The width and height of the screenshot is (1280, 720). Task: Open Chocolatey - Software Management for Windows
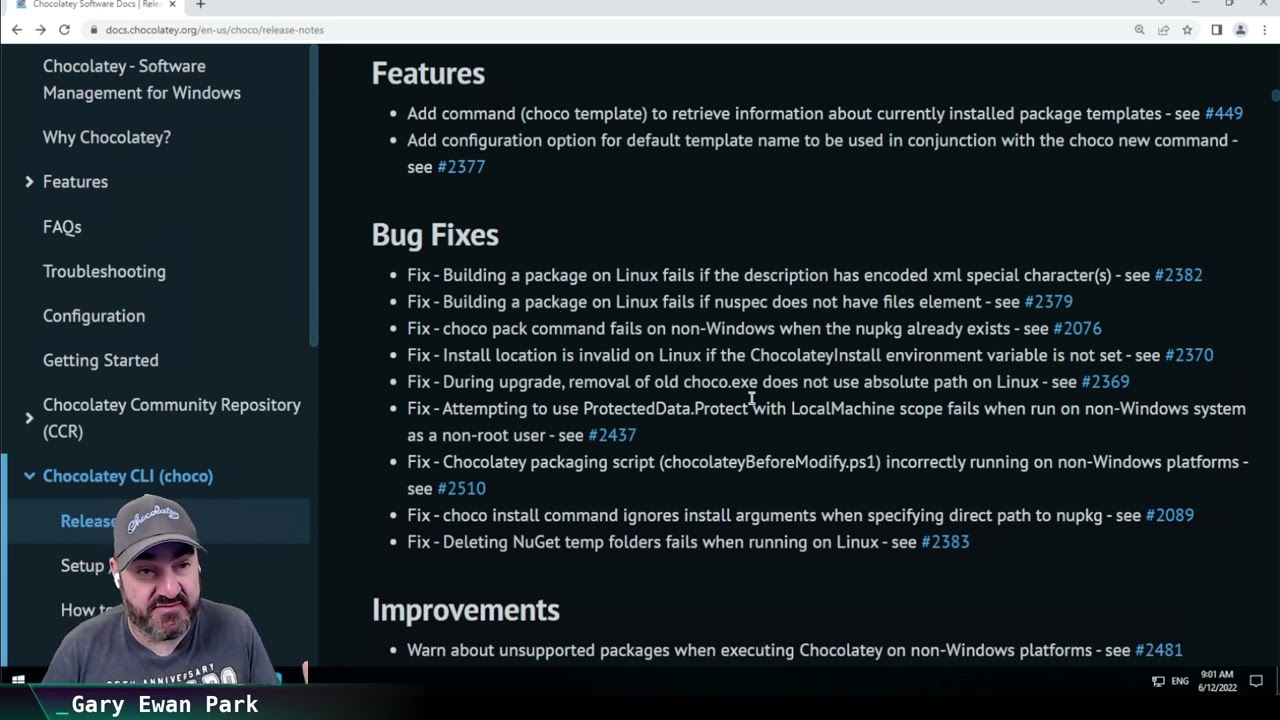(x=142, y=79)
